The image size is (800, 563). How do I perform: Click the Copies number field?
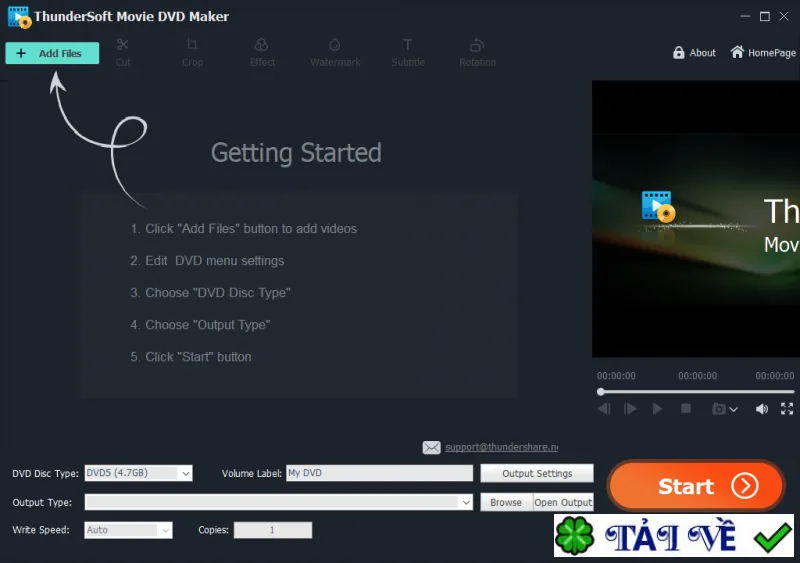click(x=272, y=530)
